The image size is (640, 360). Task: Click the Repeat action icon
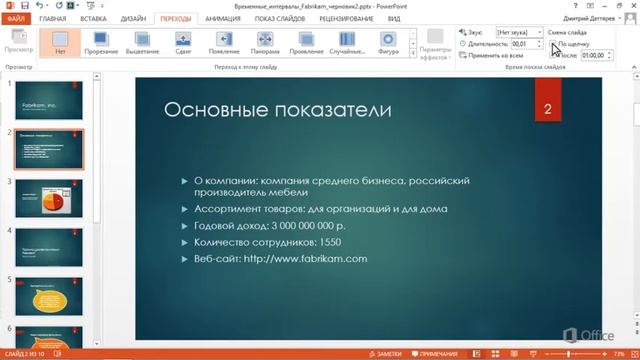(x=59, y=6)
